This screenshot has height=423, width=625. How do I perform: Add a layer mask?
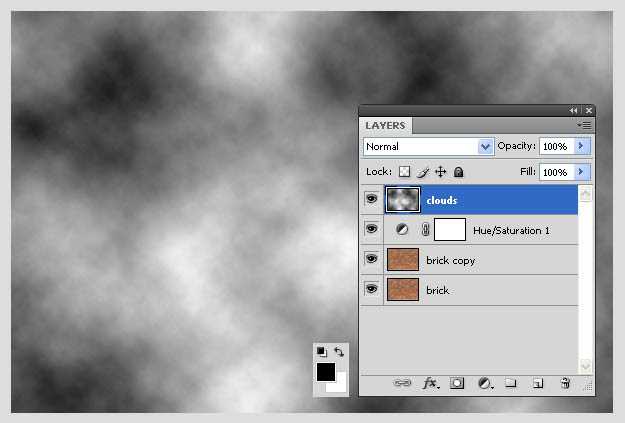(457, 383)
